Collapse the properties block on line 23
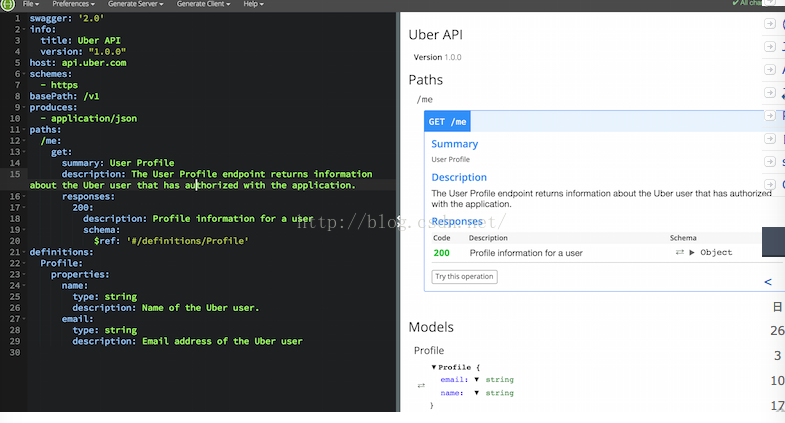The image size is (785, 423). click(24, 275)
